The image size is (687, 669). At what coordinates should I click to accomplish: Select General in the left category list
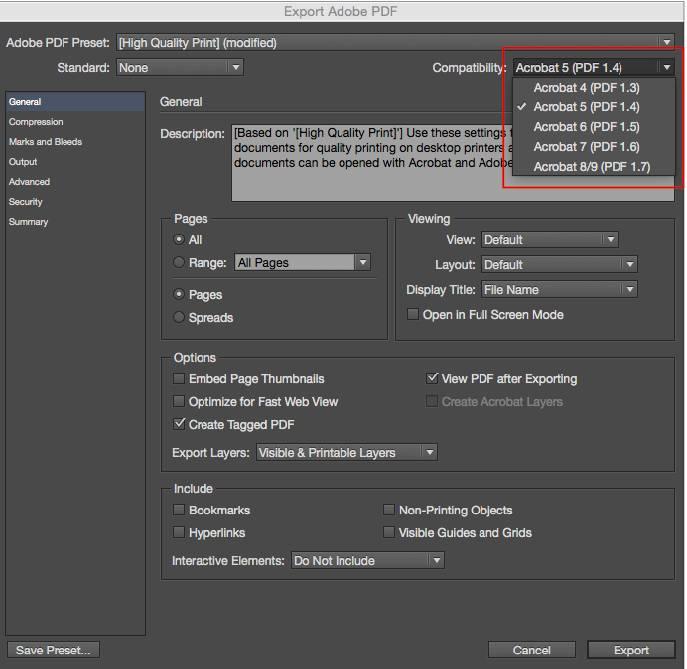click(75, 102)
